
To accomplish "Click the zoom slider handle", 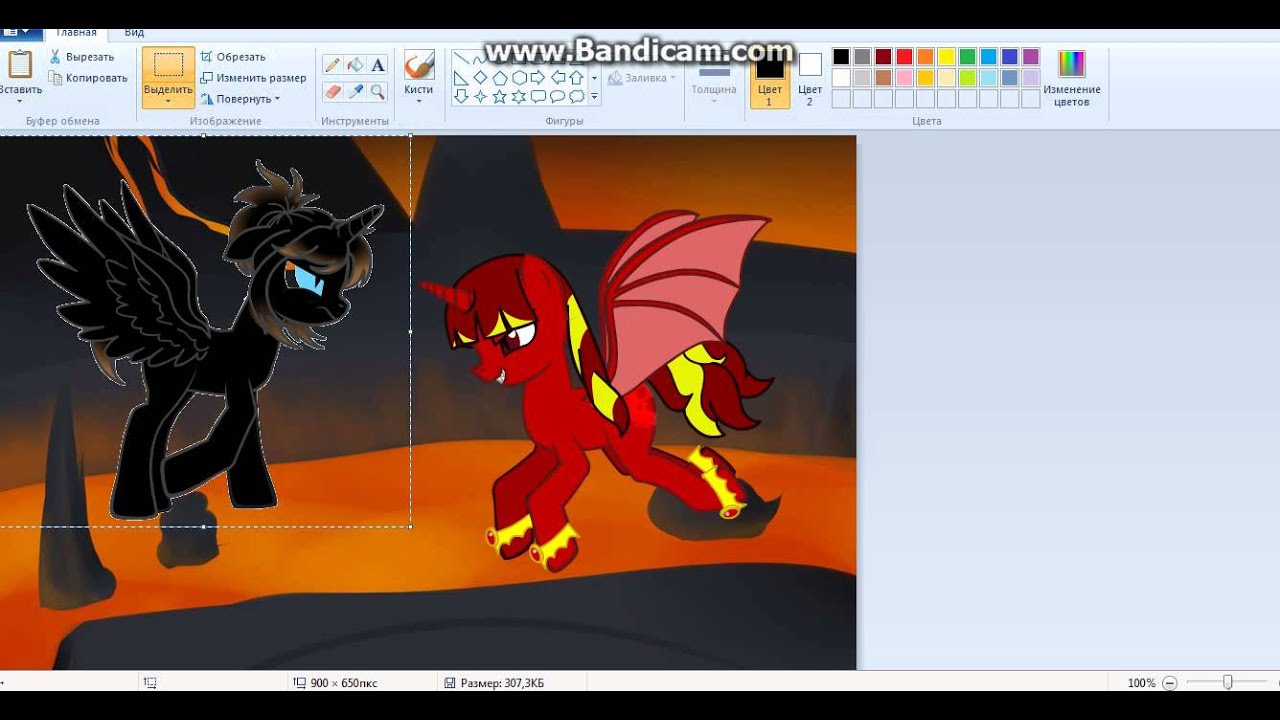I will 1227,683.
